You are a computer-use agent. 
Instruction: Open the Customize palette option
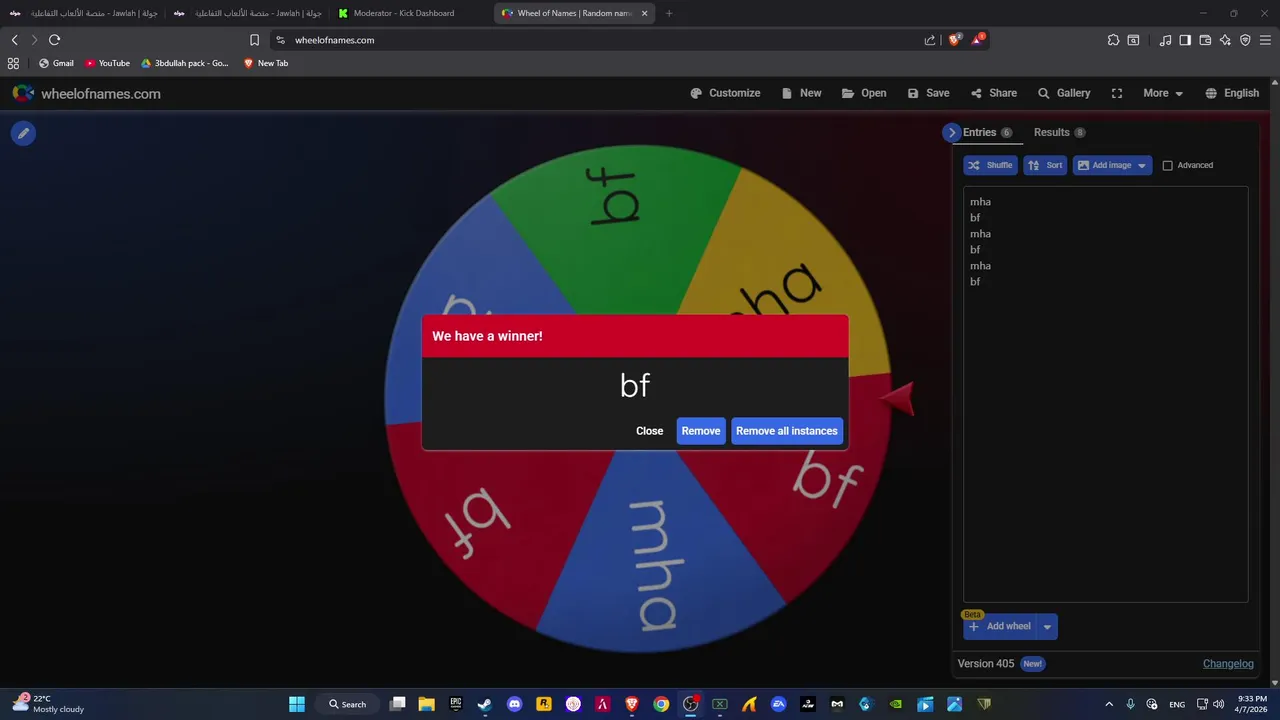(x=725, y=93)
